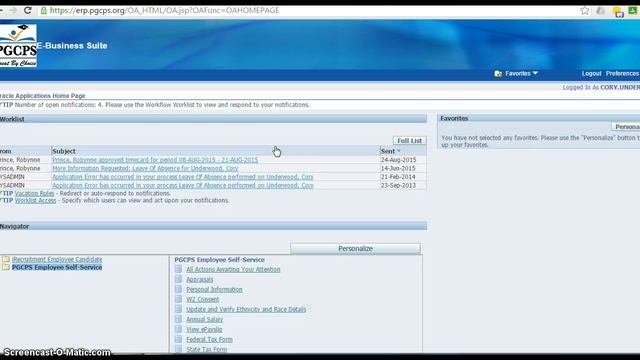Open Personal Information link

[x=214, y=289]
